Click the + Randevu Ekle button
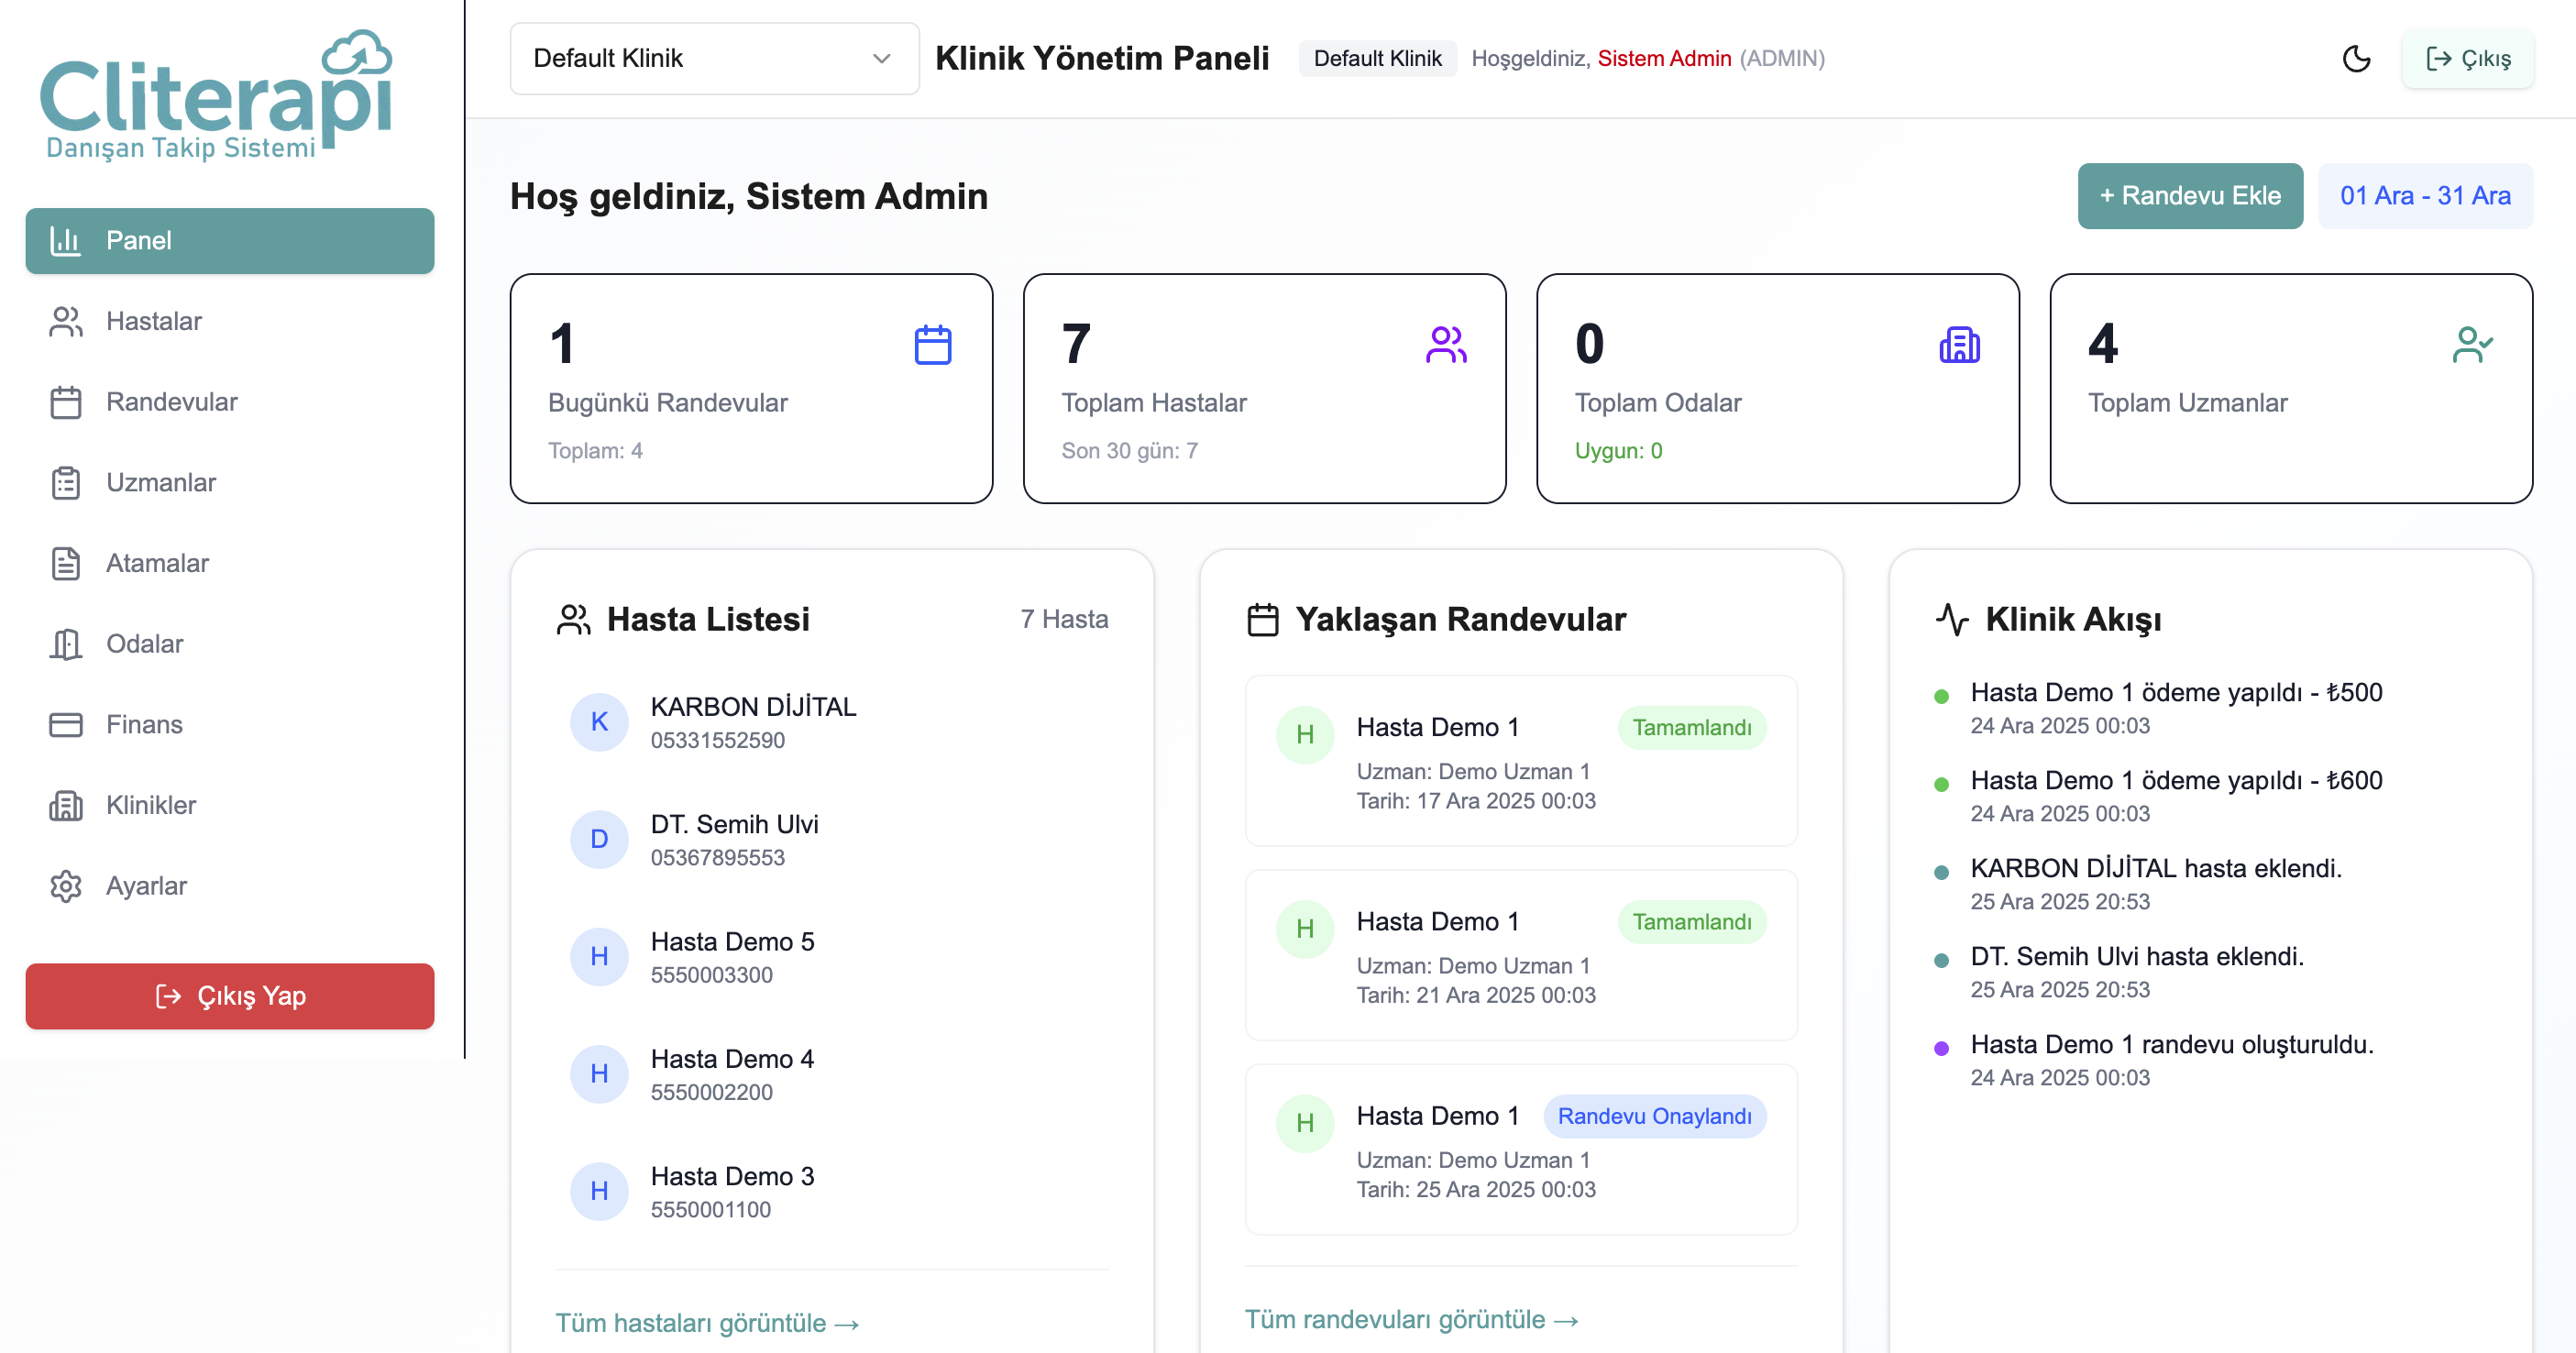Viewport: 2576px width, 1353px height. (2189, 196)
